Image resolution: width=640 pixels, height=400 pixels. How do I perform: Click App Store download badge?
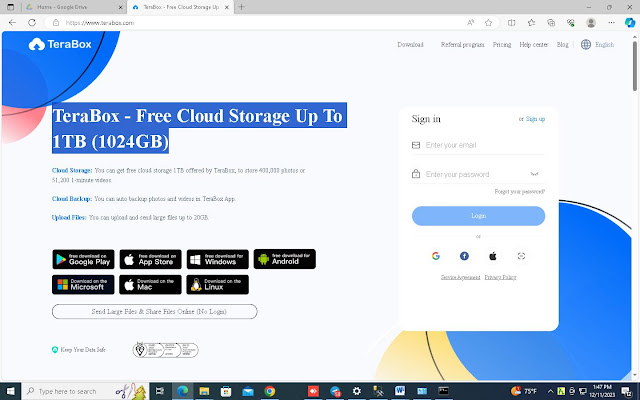[151, 259]
